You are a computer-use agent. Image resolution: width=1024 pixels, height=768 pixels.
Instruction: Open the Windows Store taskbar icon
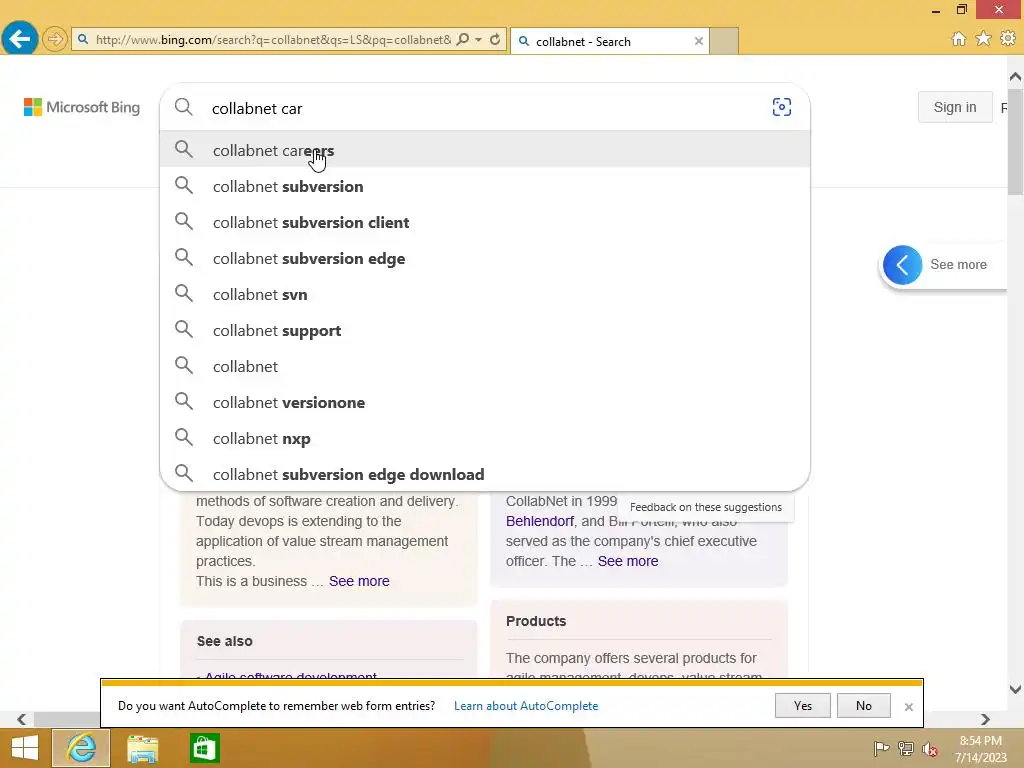pos(204,748)
